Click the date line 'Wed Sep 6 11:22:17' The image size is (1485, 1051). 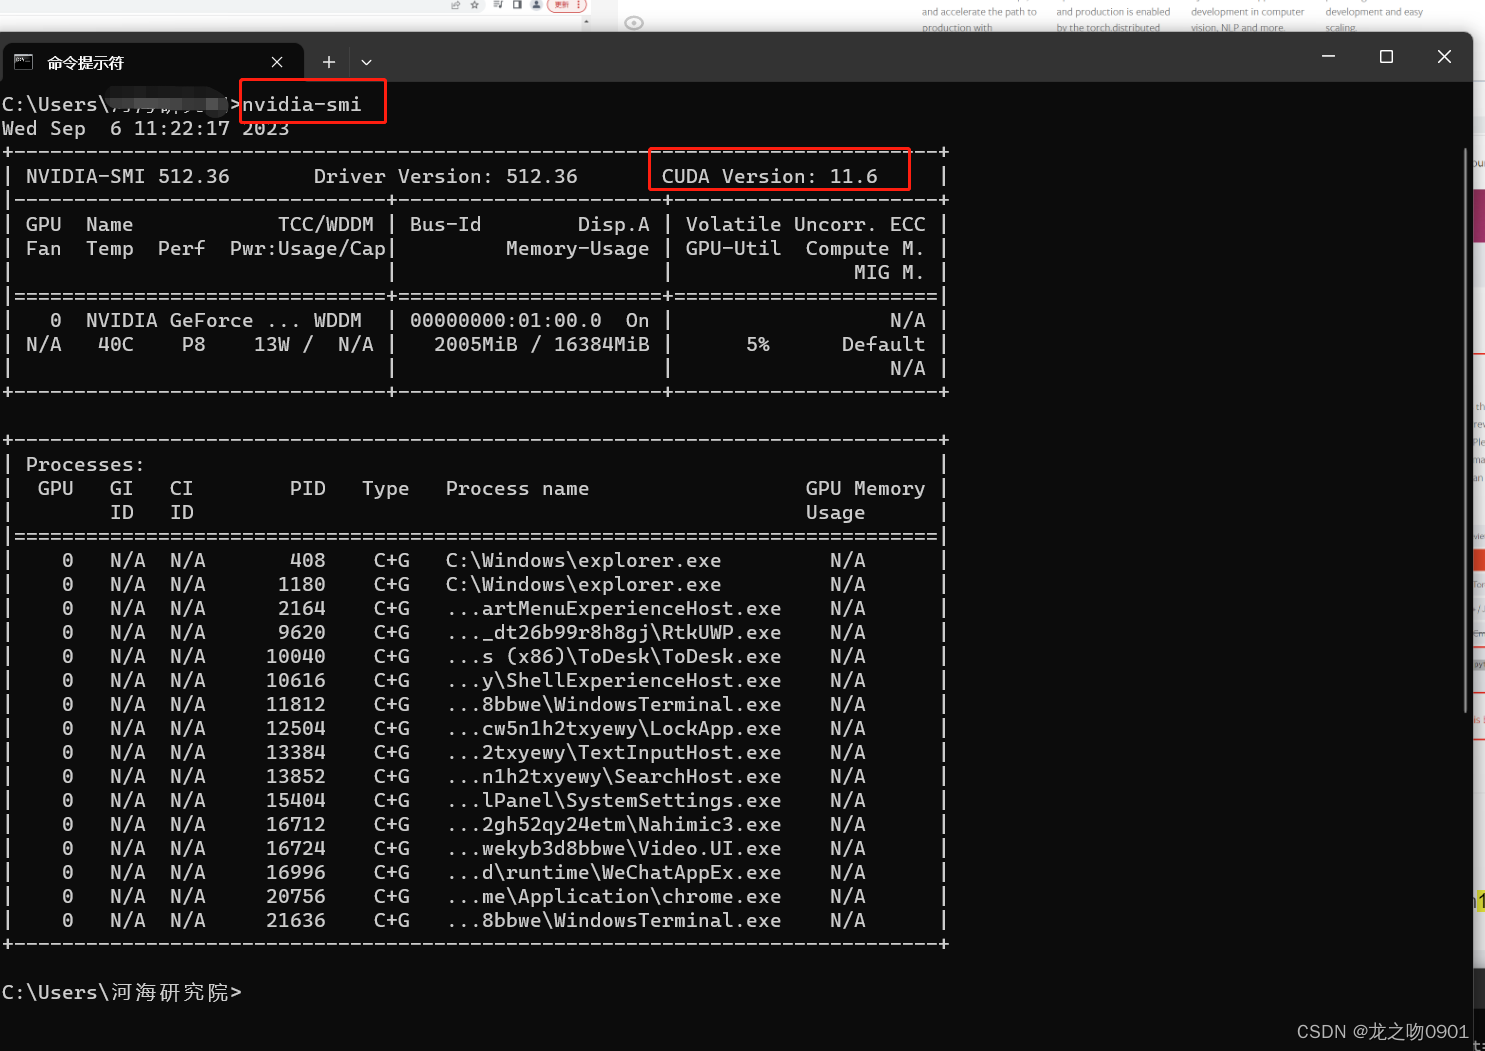tap(116, 128)
